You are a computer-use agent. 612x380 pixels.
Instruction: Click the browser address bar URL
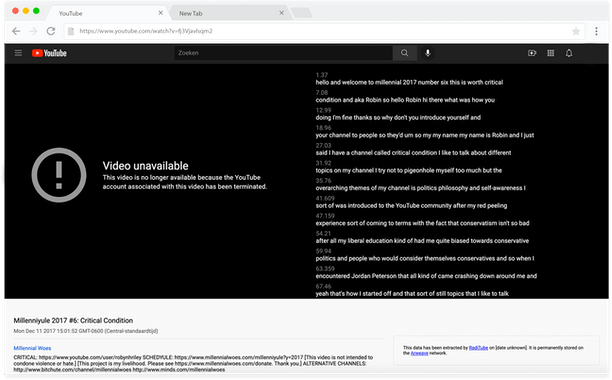pyautogui.click(x=146, y=31)
